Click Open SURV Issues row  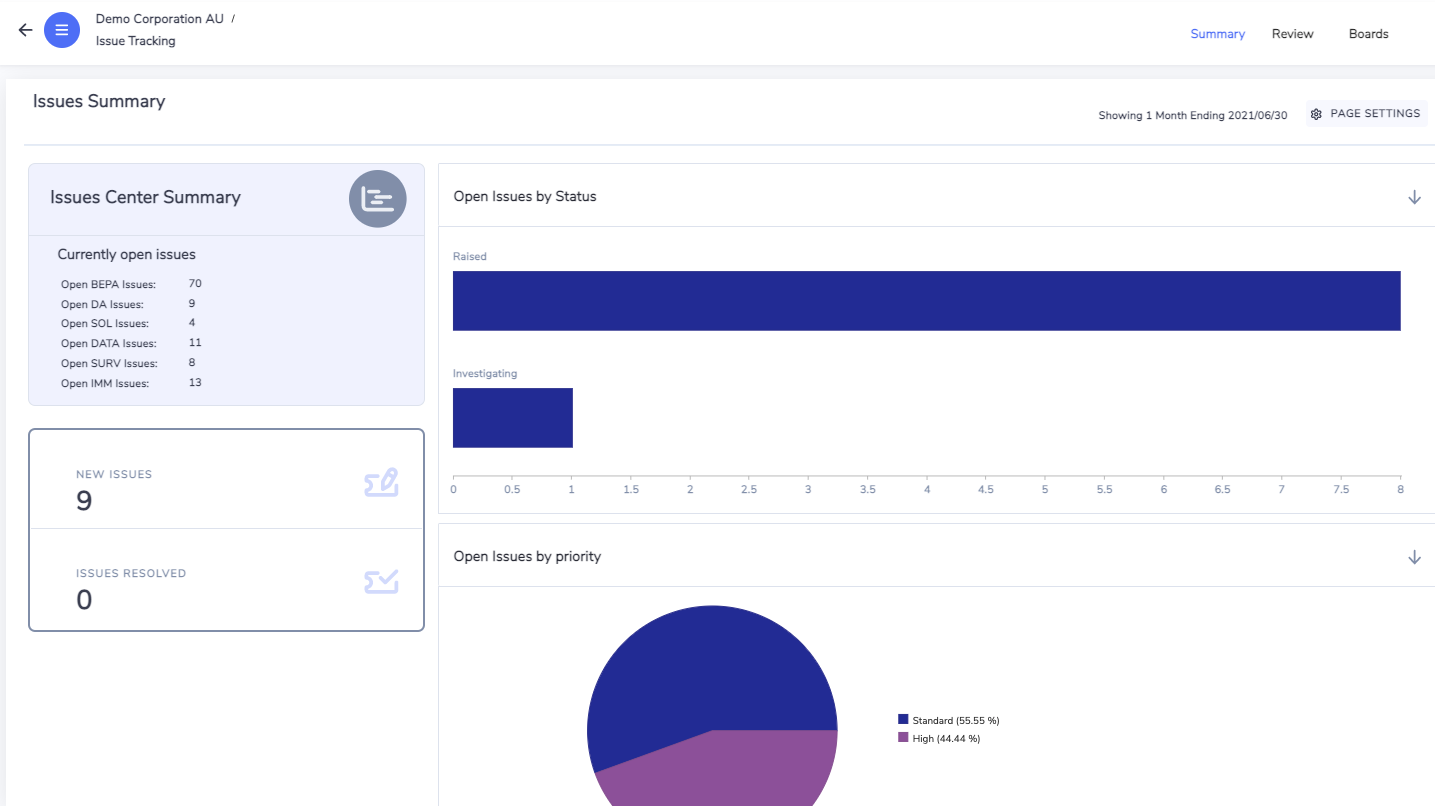(128, 364)
